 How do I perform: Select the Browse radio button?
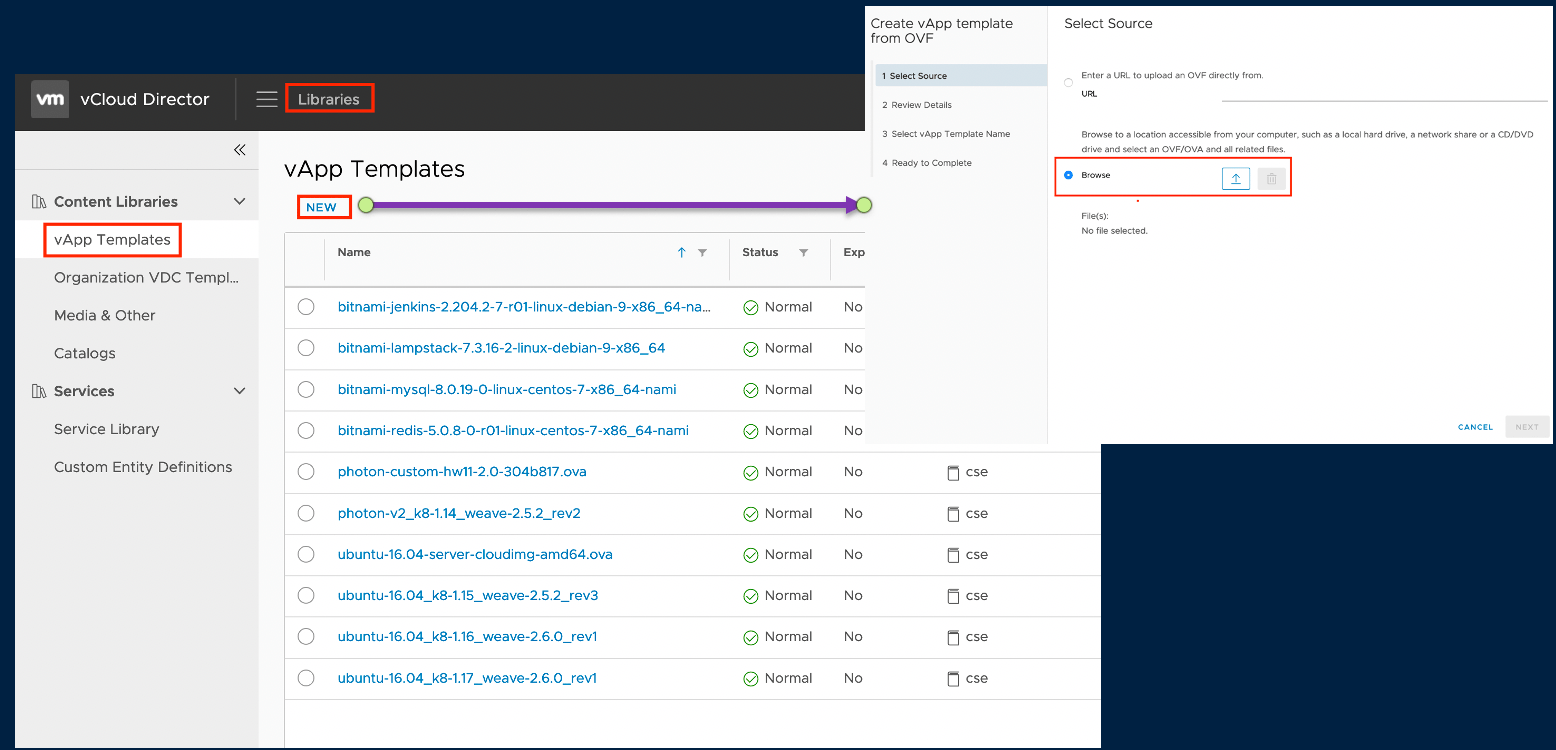pos(1069,175)
